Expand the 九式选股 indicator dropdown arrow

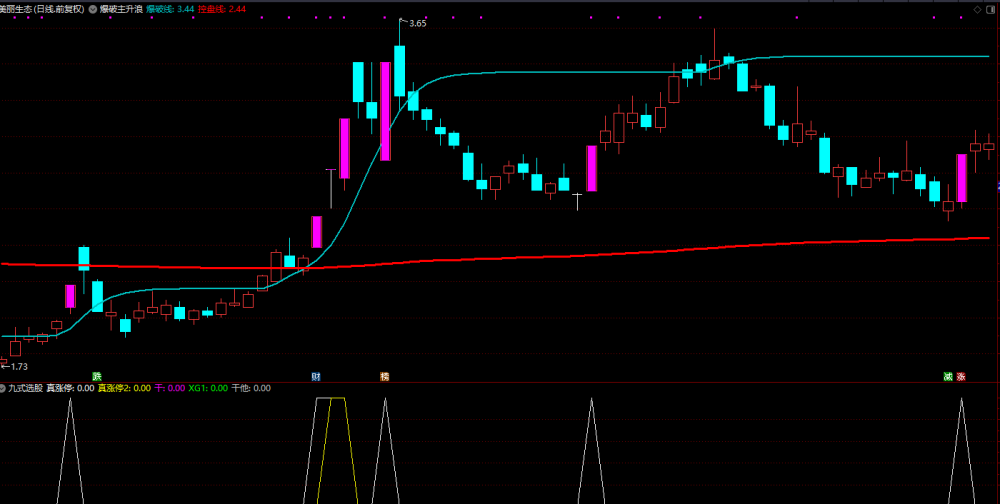click(3, 387)
